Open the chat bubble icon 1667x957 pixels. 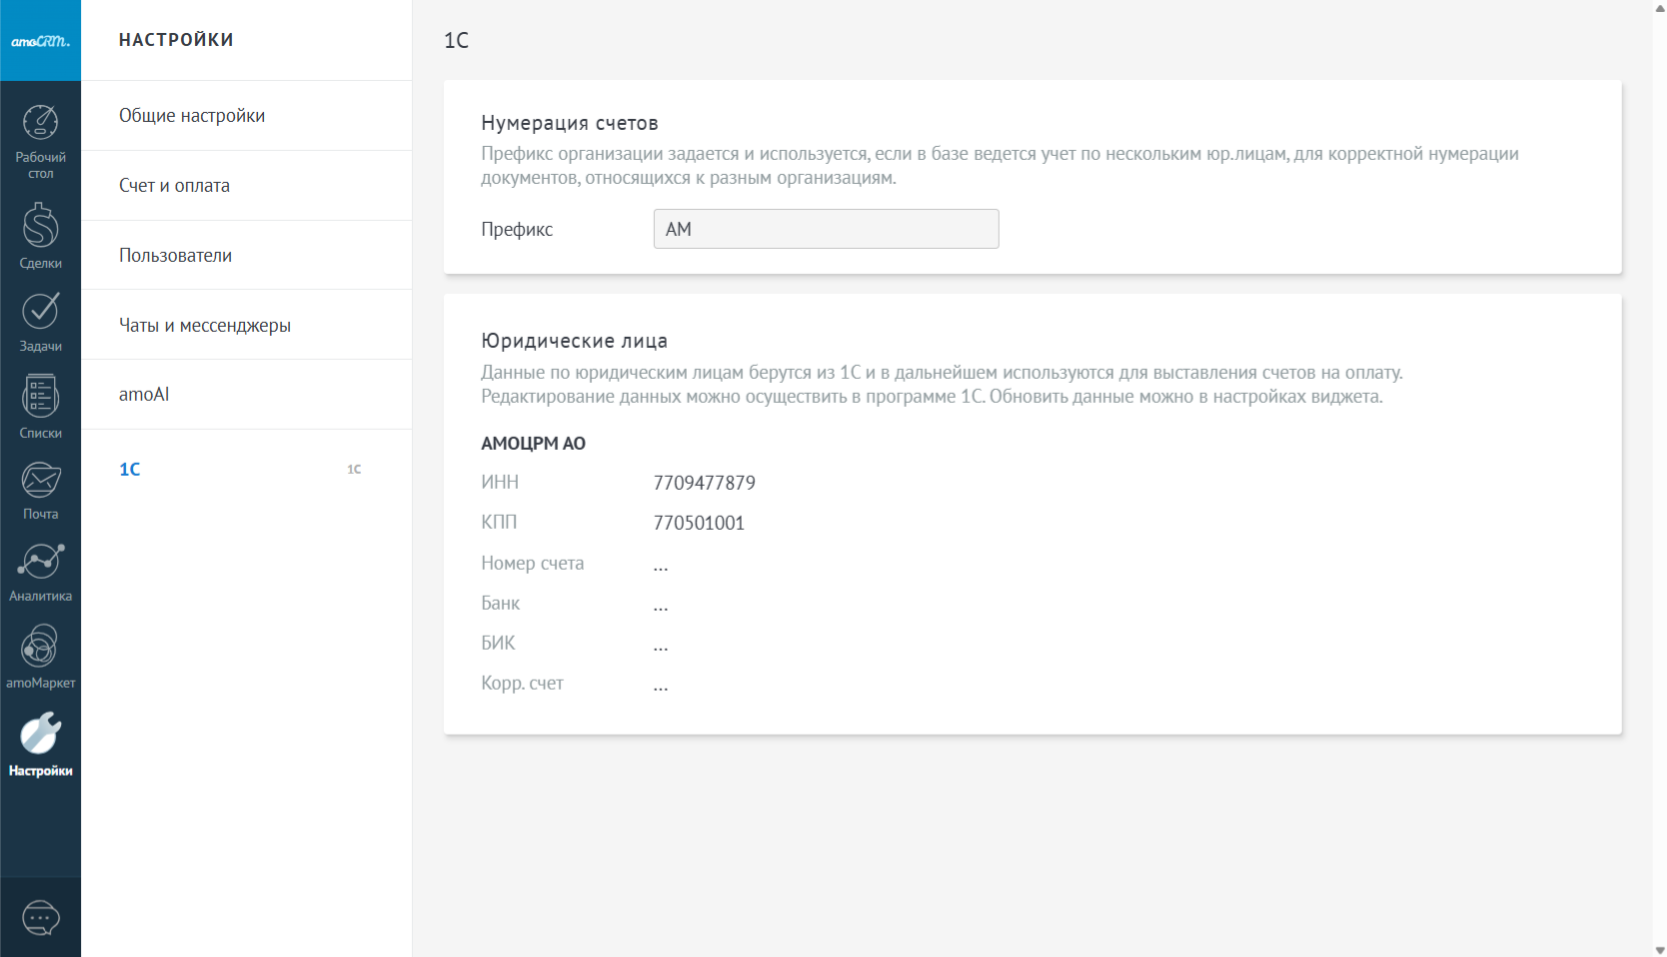click(40, 917)
